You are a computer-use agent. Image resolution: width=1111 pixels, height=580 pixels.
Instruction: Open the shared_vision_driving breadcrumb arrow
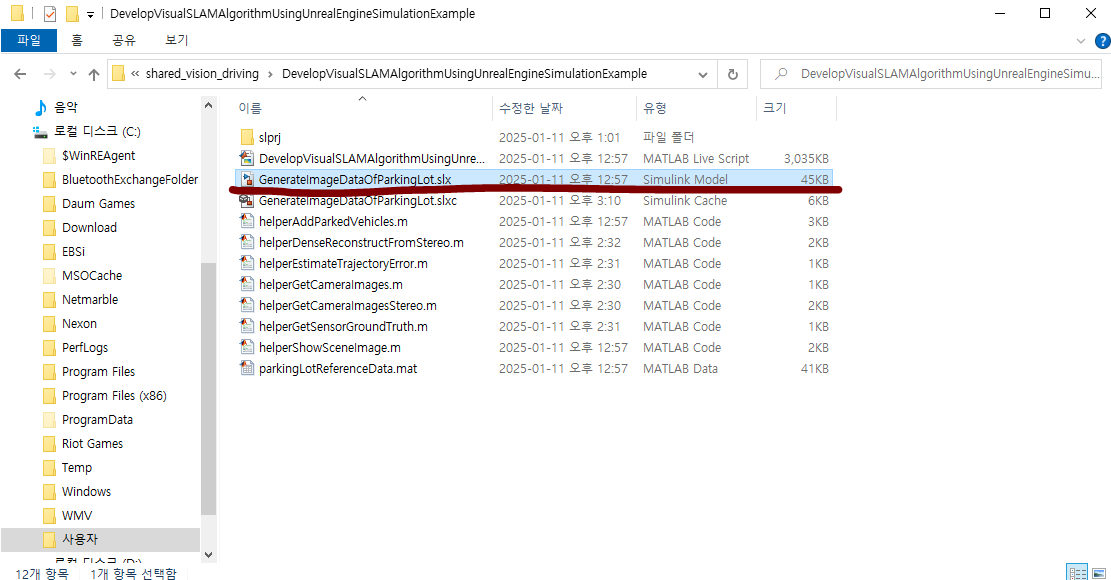tap(270, 74)
